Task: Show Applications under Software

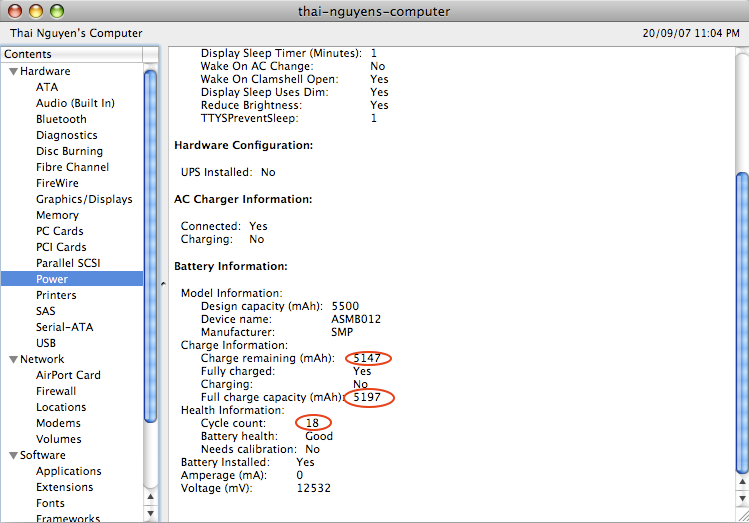Action: click(x=68, y=471)
